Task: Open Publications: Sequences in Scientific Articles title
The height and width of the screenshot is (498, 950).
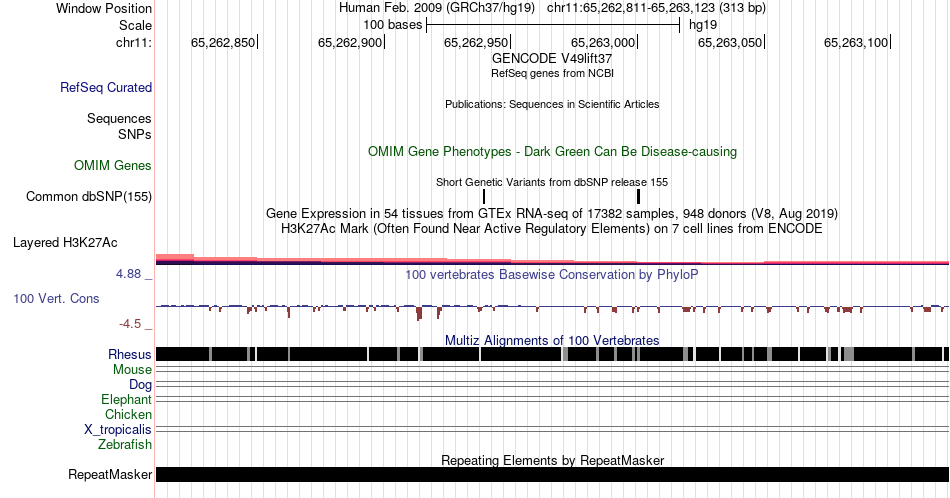Action: pos(552,104)
